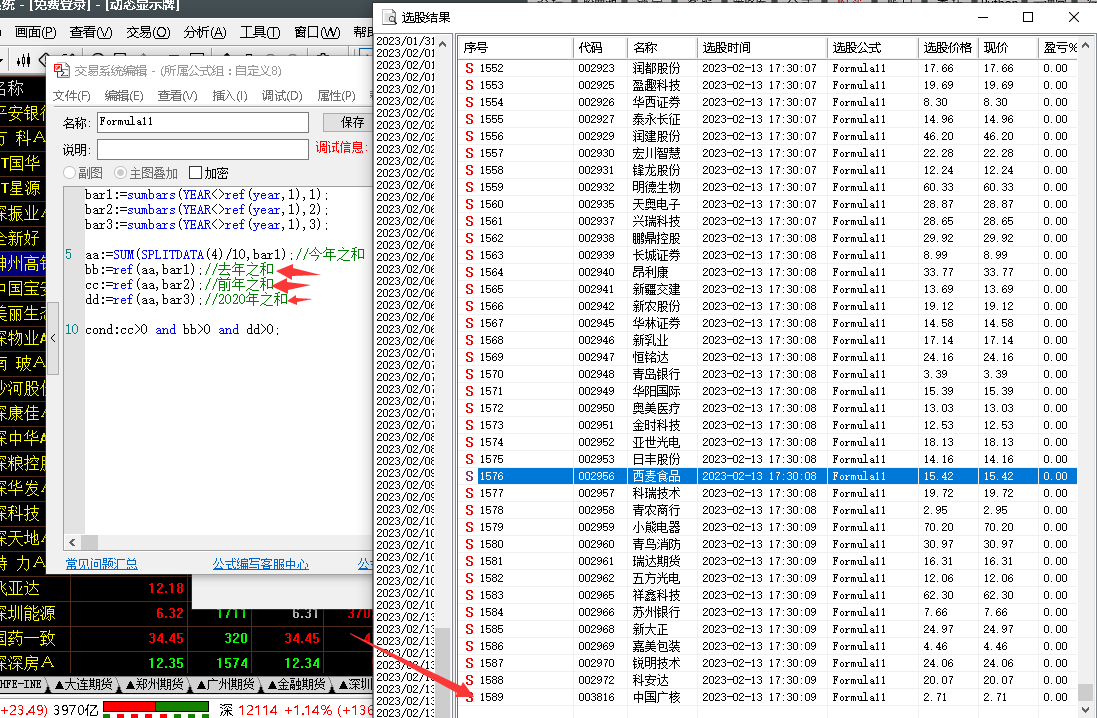Click the results table scroll-up arrow
Image resolution: width=1097 pixels, height=718 pixels.
click(x=1085, y=46)
